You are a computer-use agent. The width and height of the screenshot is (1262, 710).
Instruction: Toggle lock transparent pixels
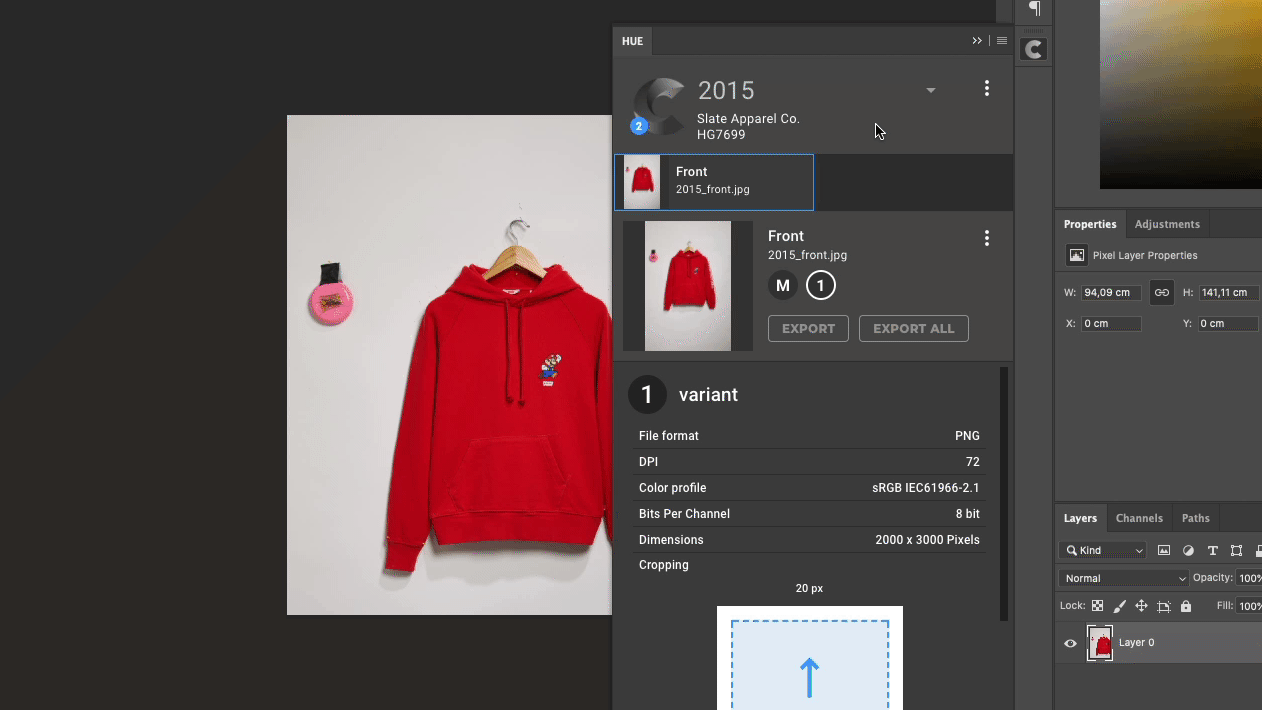(1097, 606)
